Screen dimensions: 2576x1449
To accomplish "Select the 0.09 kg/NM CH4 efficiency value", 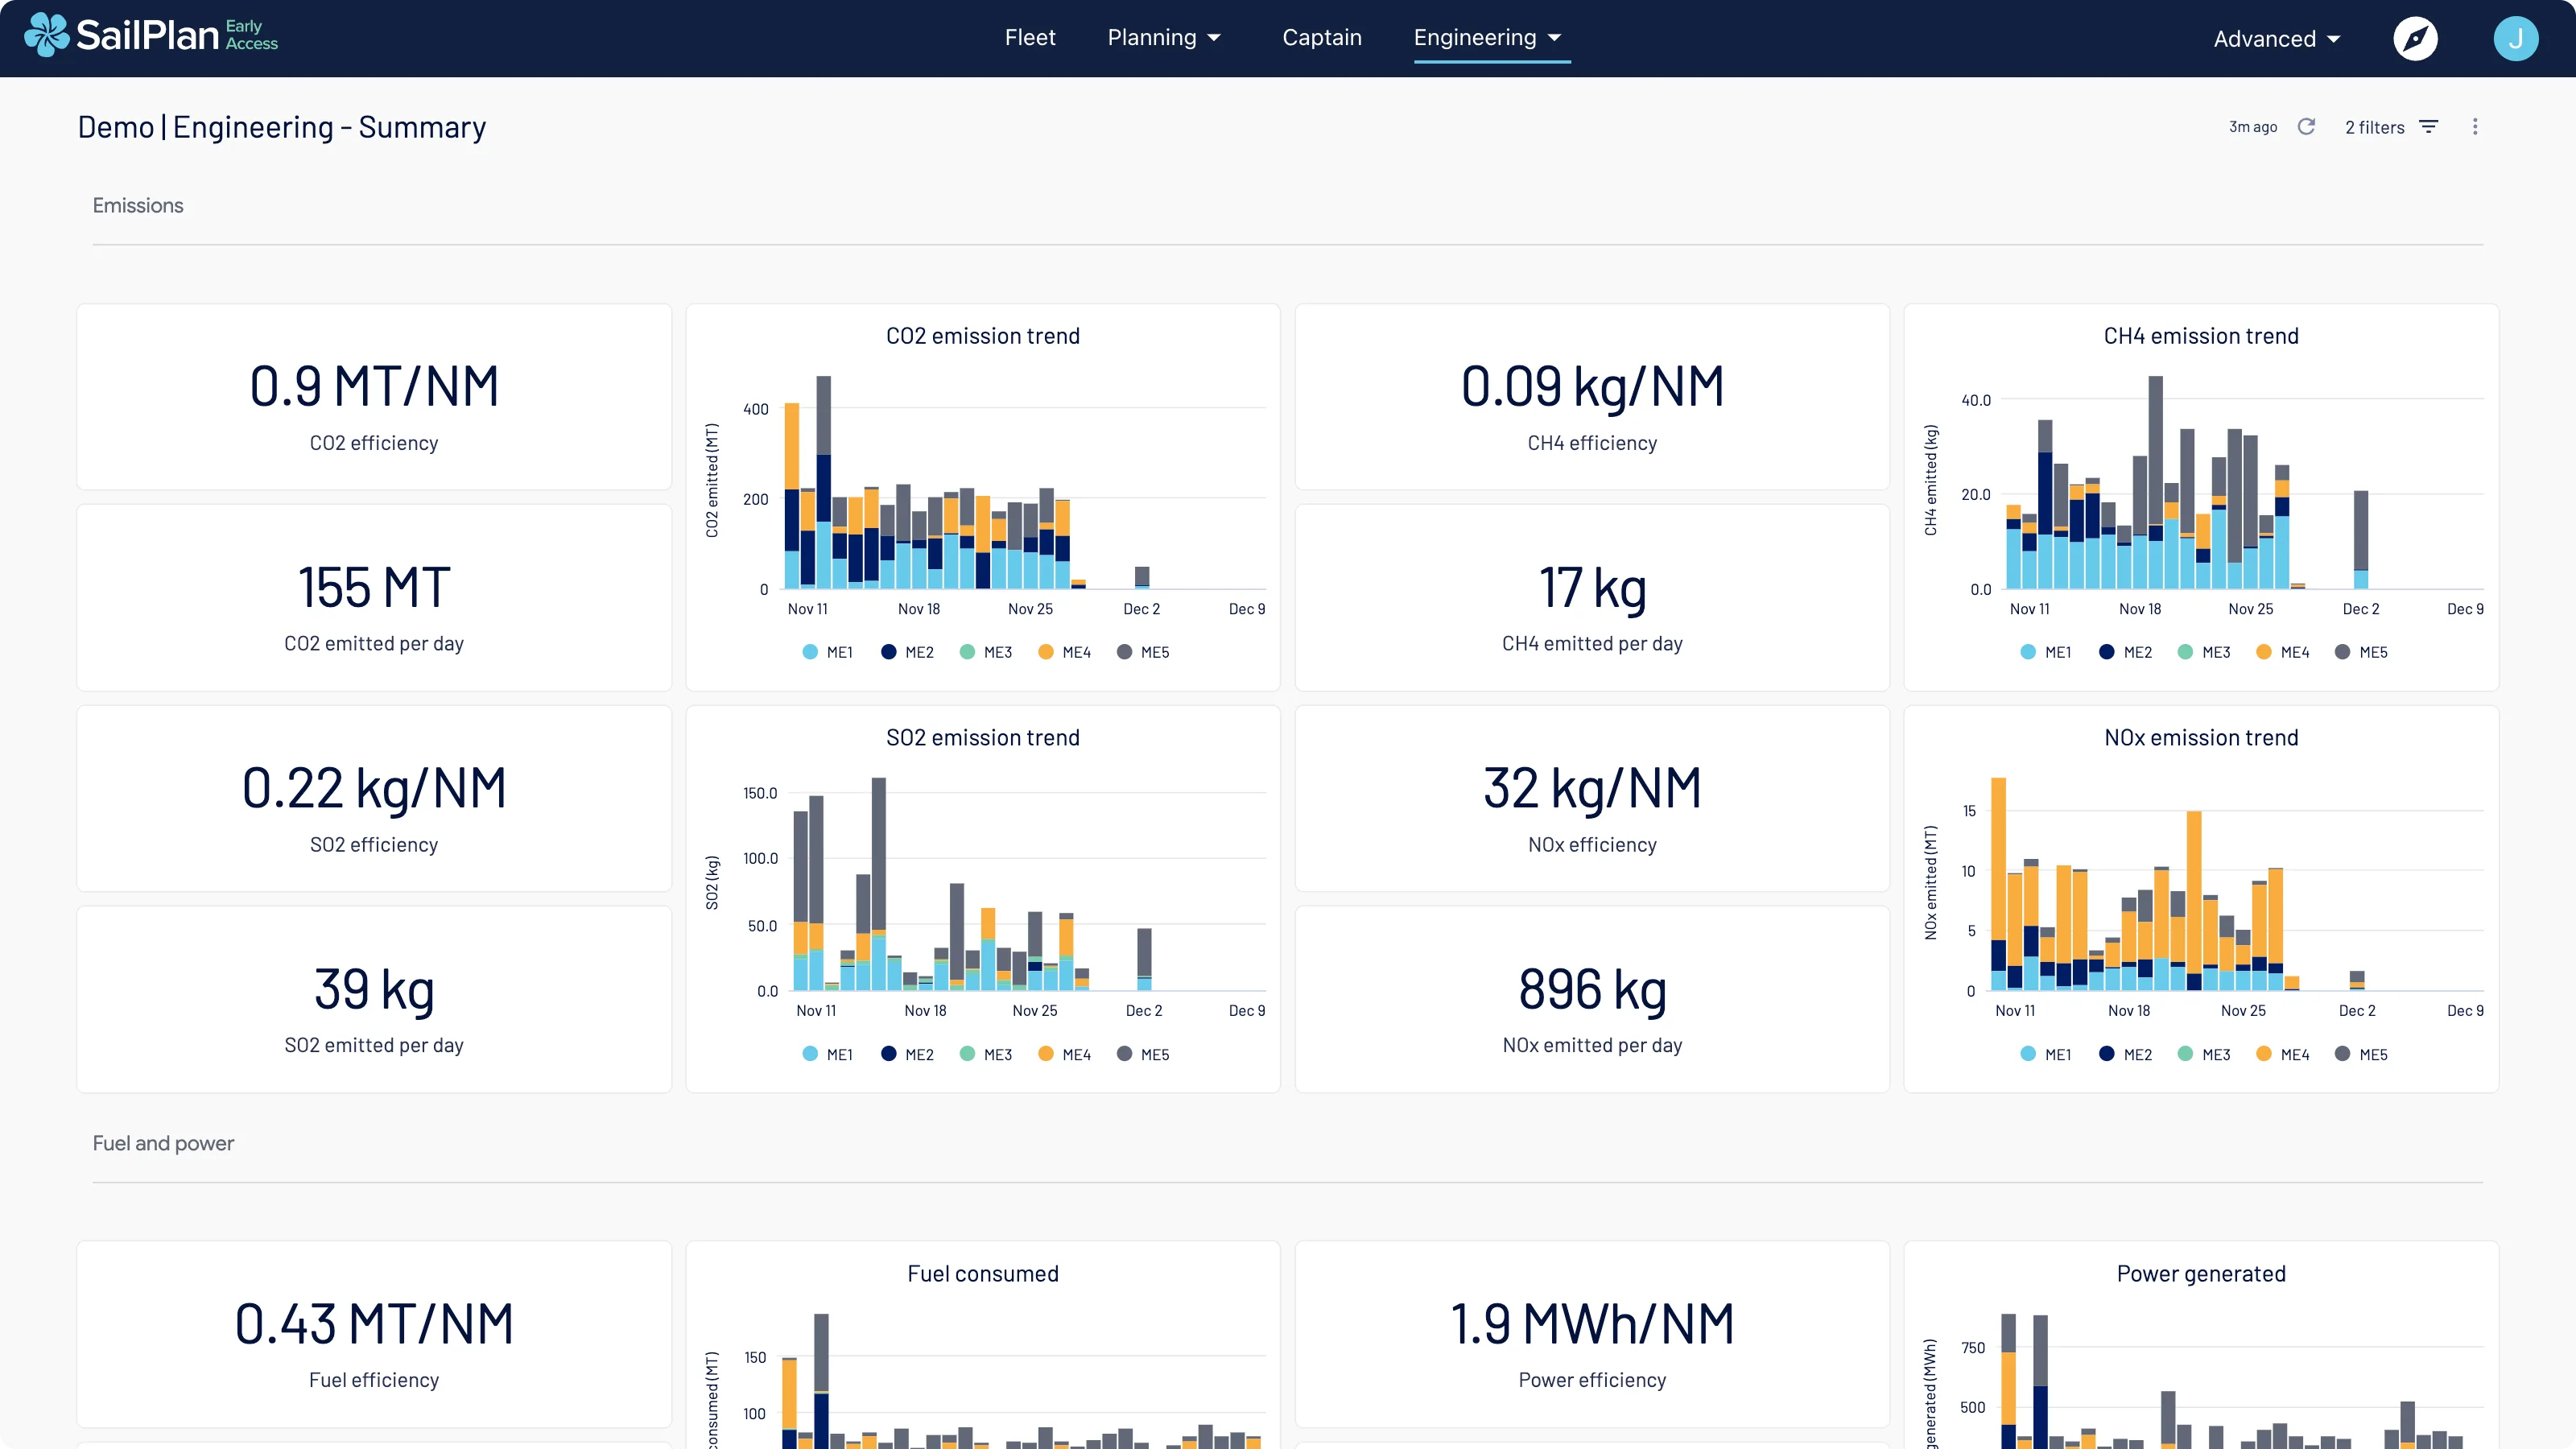I will point(1592,386).
